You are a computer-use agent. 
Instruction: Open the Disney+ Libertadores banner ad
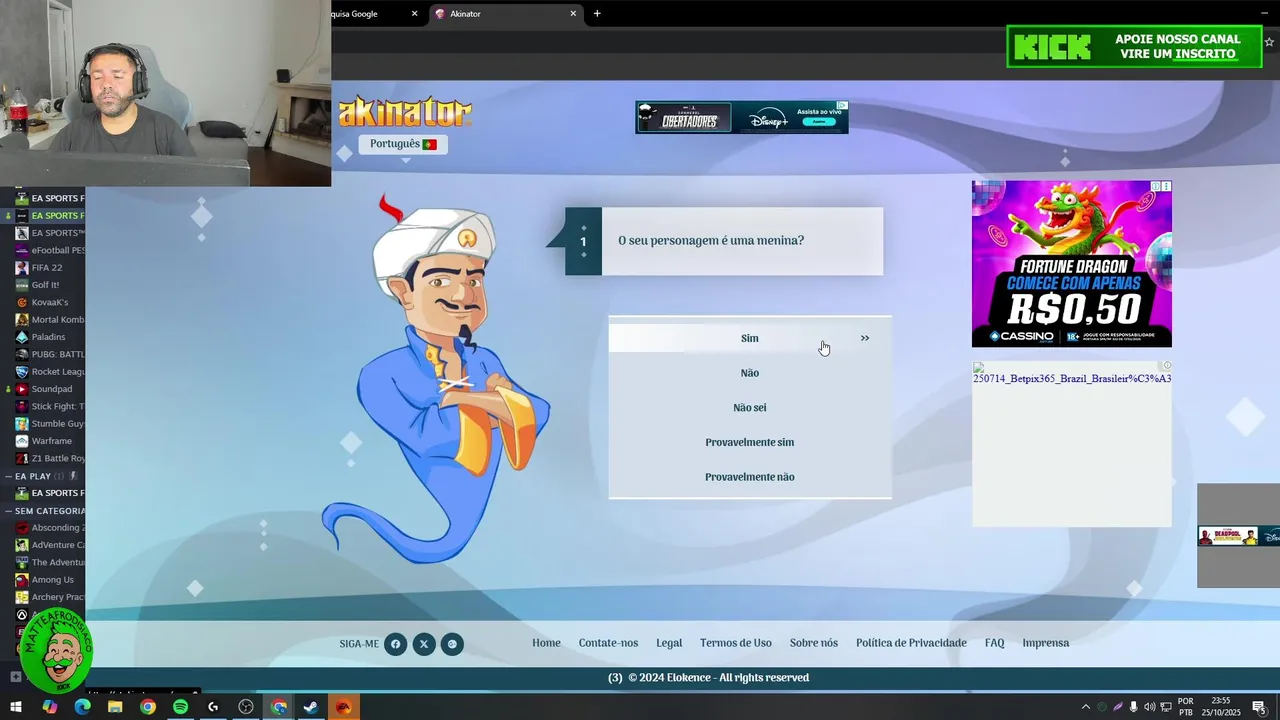click(742, 117)
